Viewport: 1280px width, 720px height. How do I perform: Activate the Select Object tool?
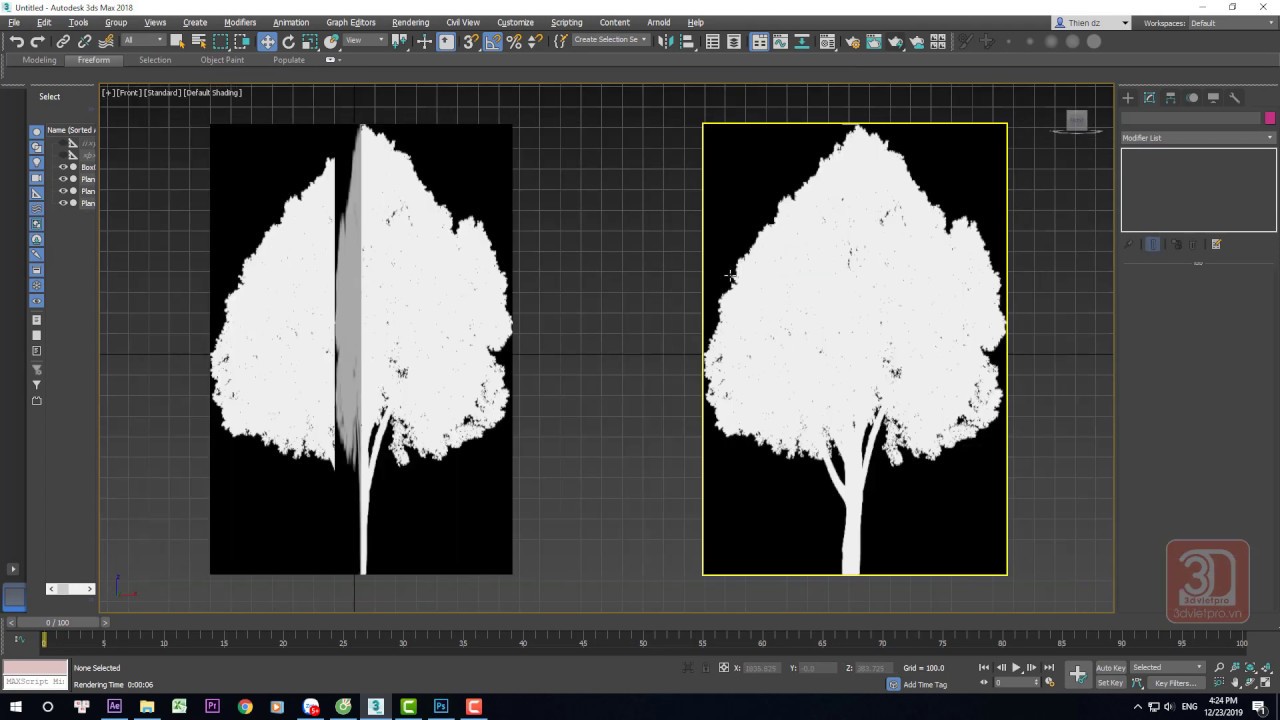[x=177, y=41]
